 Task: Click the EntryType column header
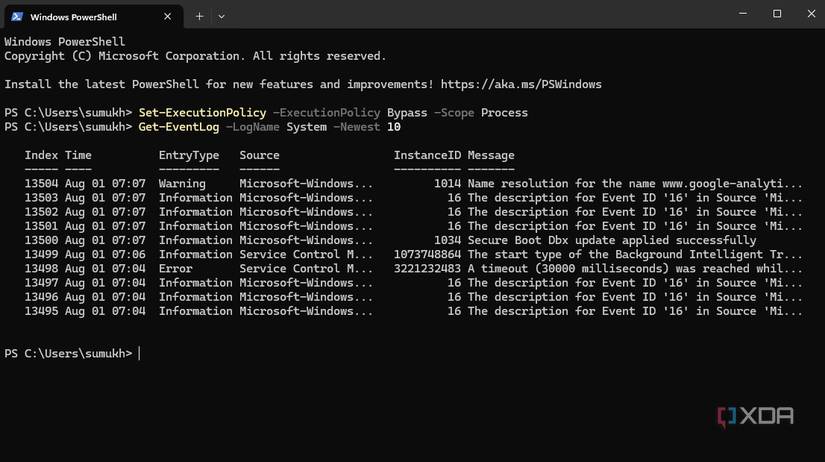[x=189, y=155]
